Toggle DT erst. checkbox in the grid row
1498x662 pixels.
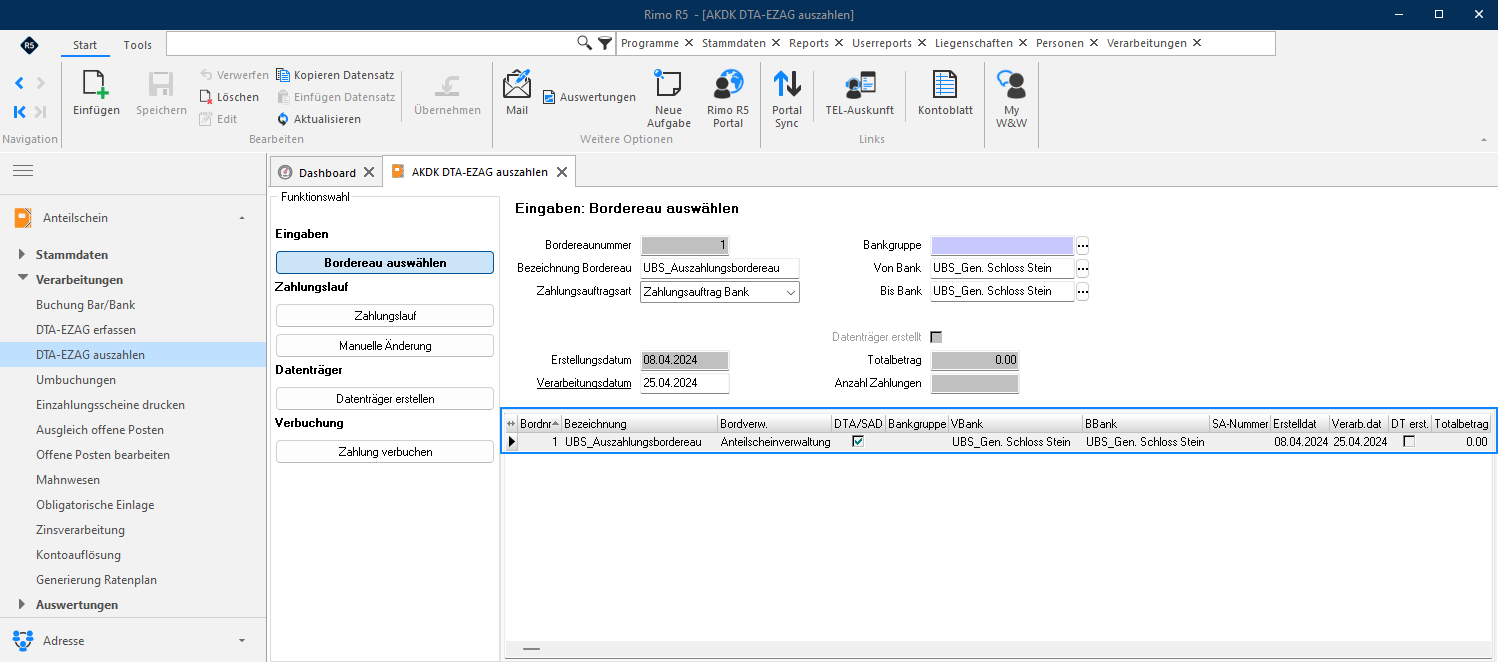pyautogui.click(x=1409, y=441)
